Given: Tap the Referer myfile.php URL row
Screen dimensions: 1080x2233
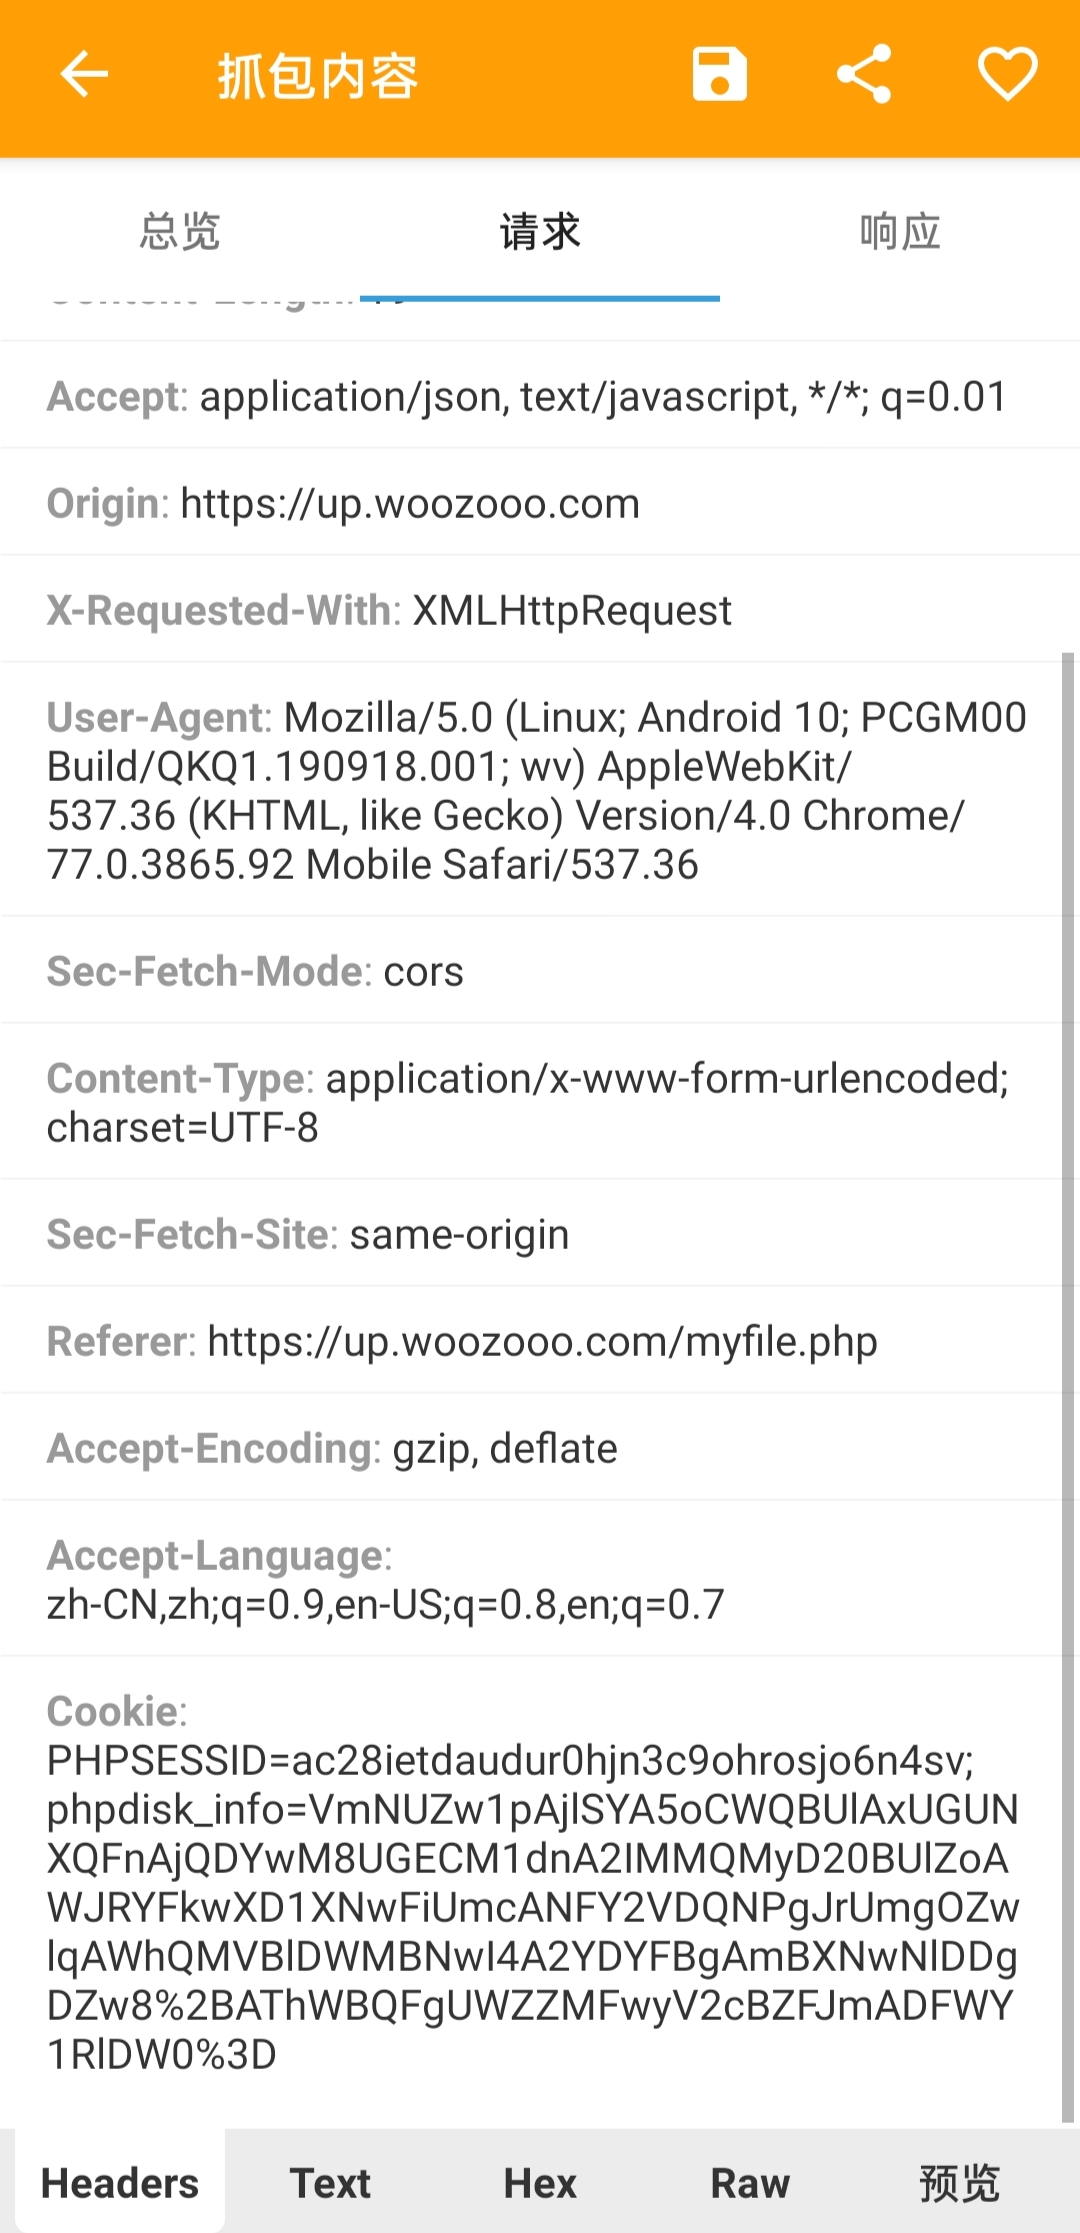Looking at the screenshot, I should coord(530,1341).
